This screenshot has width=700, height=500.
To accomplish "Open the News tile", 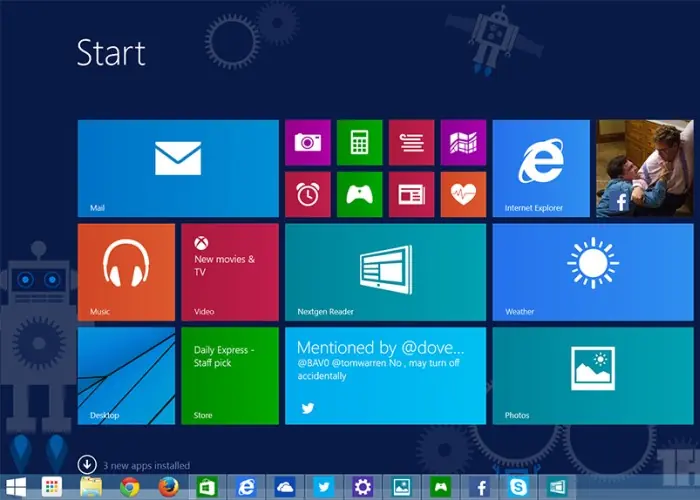I will (412, 195).
